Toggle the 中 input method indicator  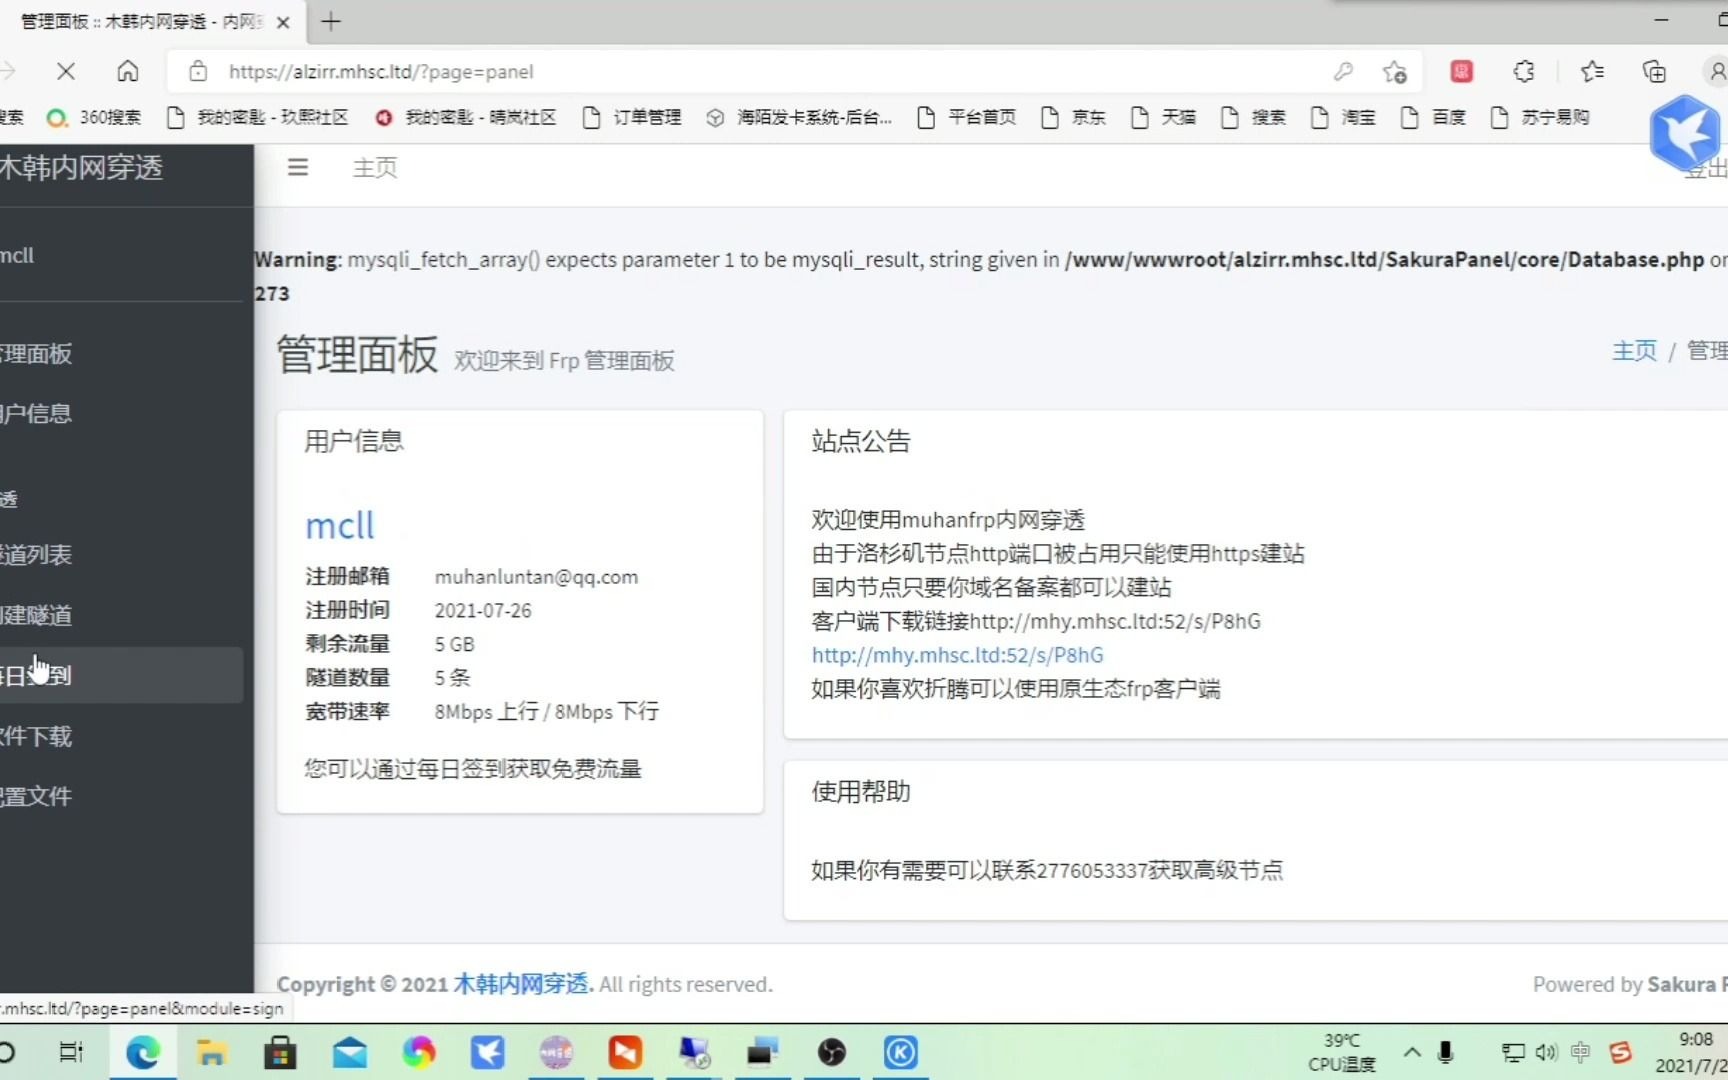tap(1580, 1052)
